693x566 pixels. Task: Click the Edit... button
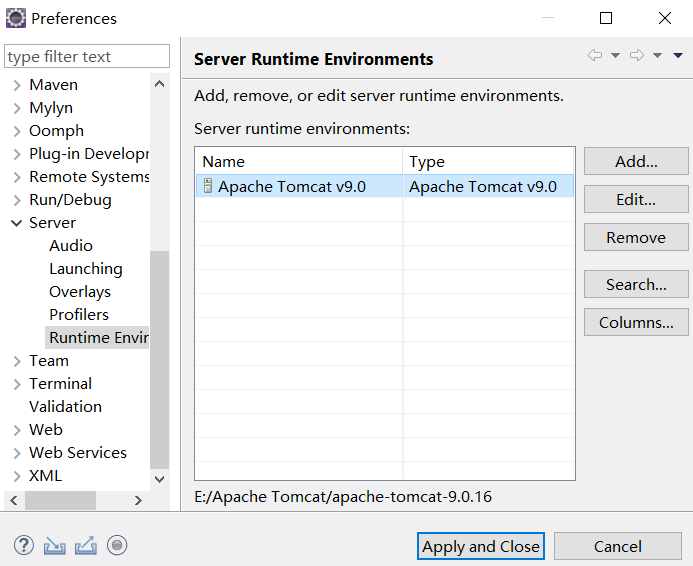636,199
